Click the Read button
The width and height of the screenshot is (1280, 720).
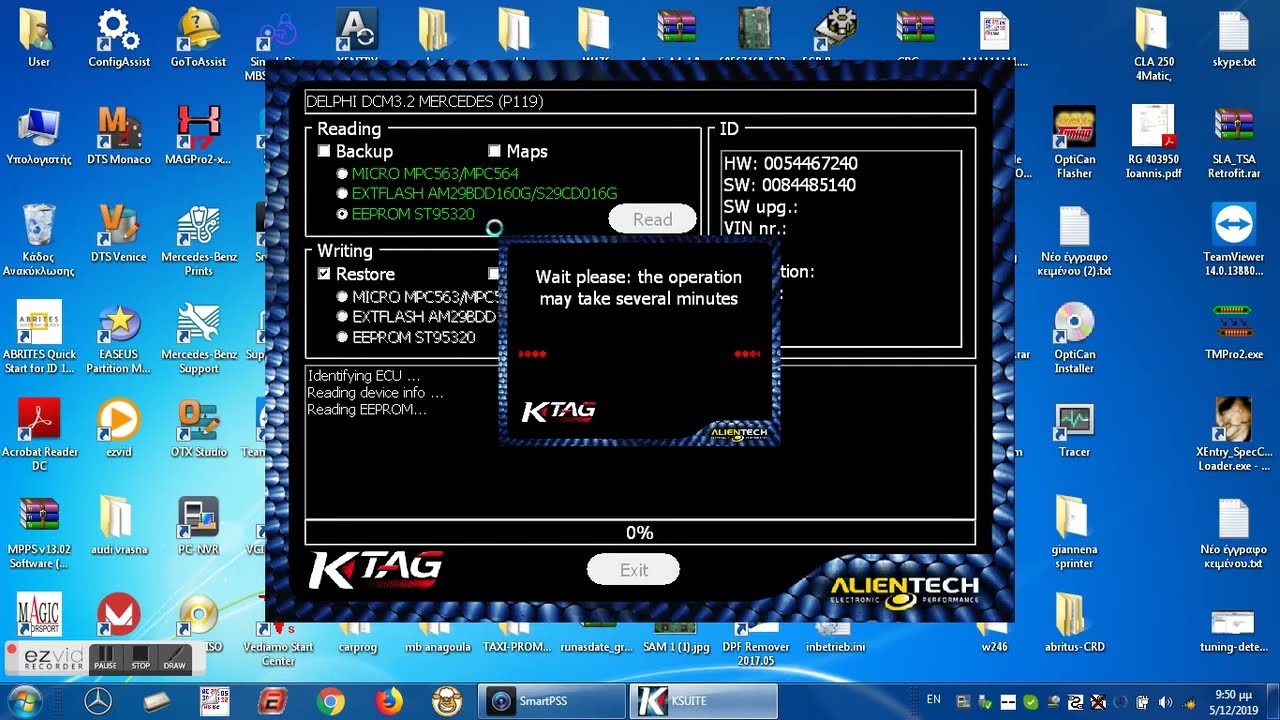pyautogui.click(x=652, y=219)
